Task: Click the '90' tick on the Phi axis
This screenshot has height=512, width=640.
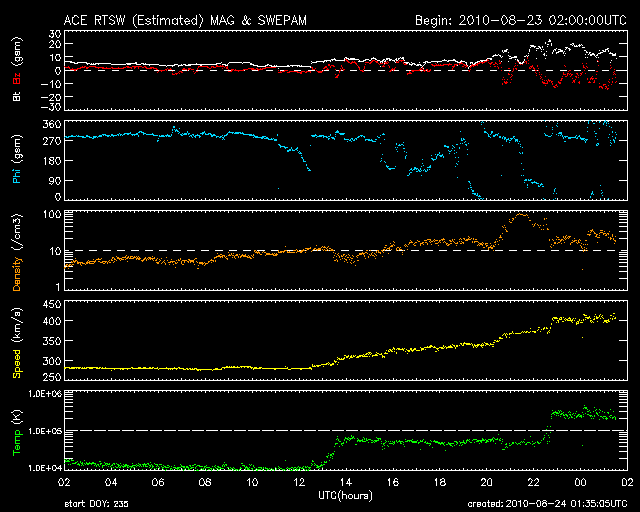Action: coord(55,180)
